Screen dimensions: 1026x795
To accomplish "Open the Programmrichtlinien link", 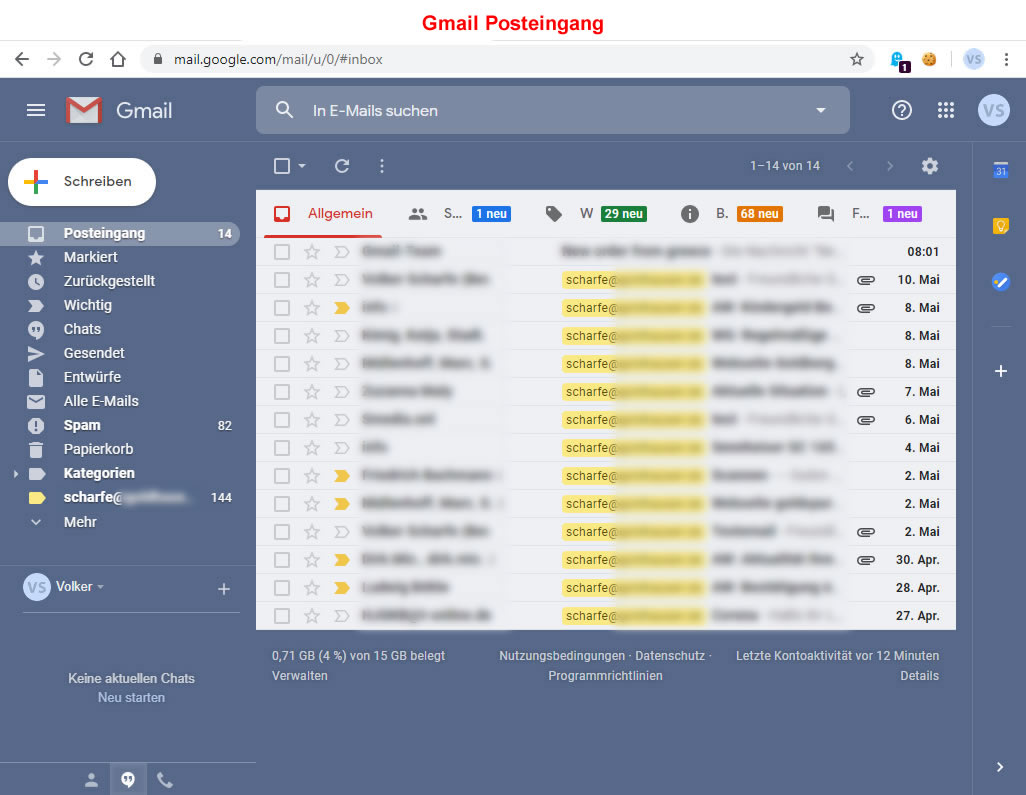I will (x=605, y=675).
